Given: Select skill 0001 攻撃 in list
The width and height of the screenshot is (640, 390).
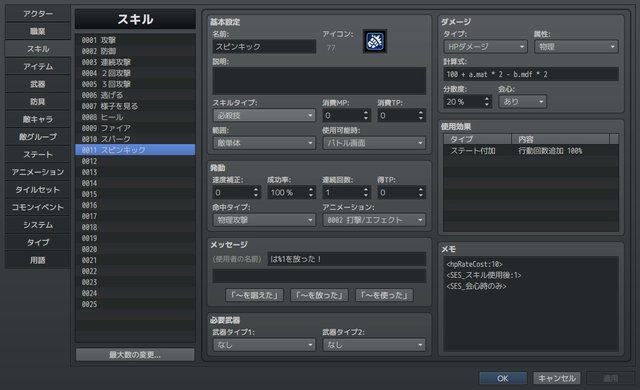Looking at the screenshot, I should pyautogui.click(x=135, y=40).
